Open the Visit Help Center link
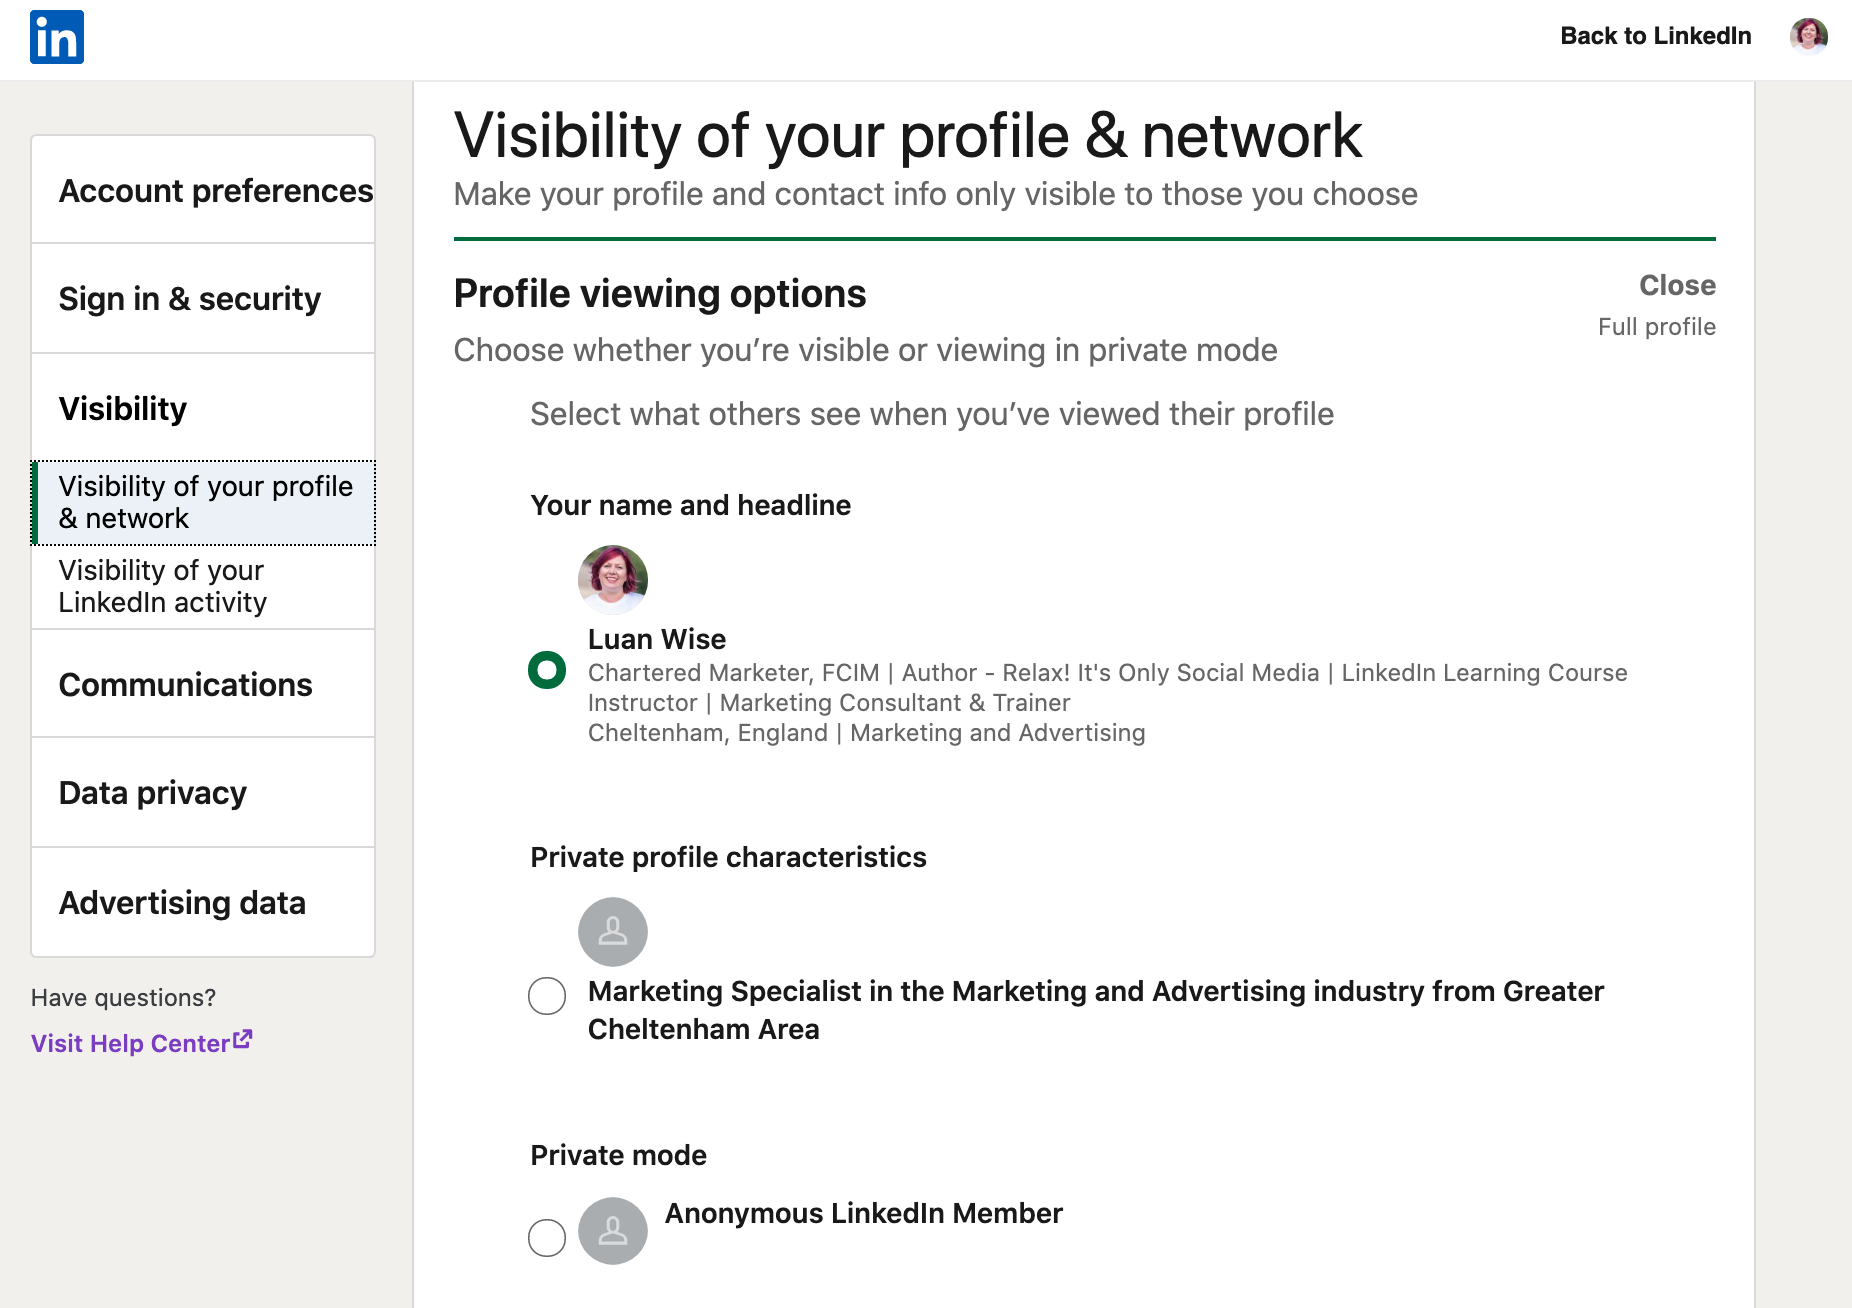 tap(141, 1043)
